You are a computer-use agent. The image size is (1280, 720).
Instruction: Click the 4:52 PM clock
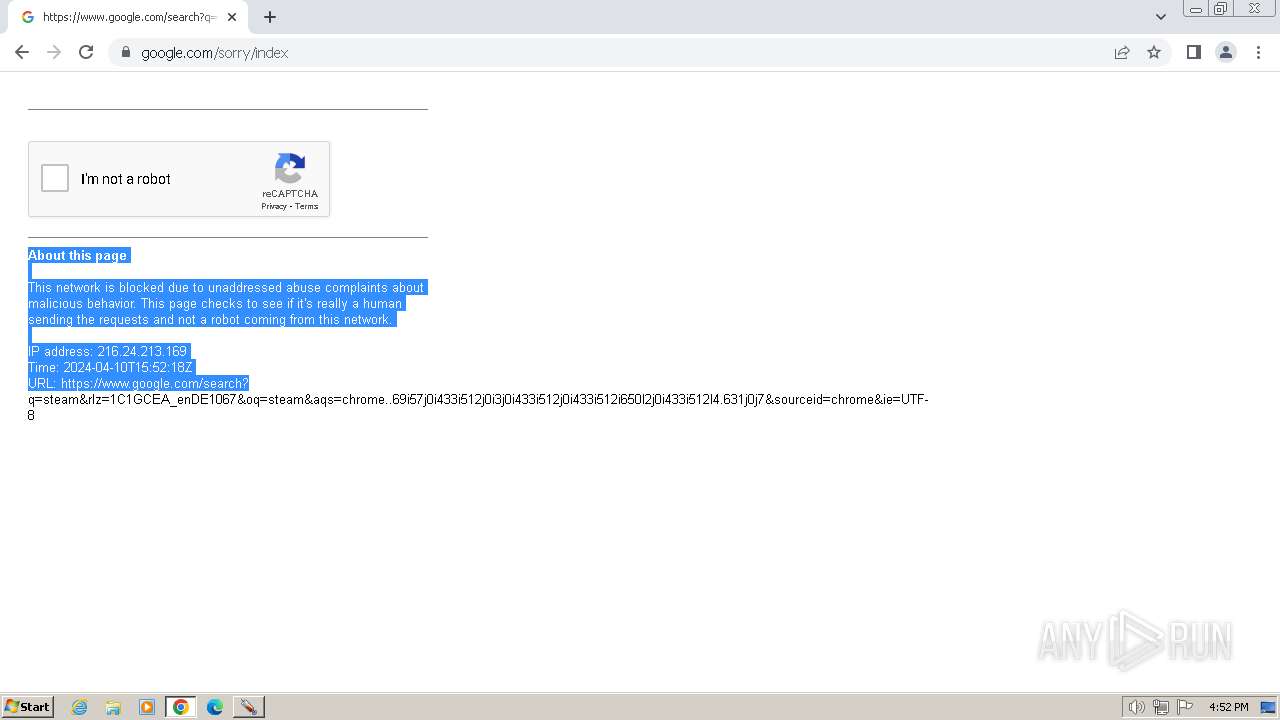[x=1228, y=707]
